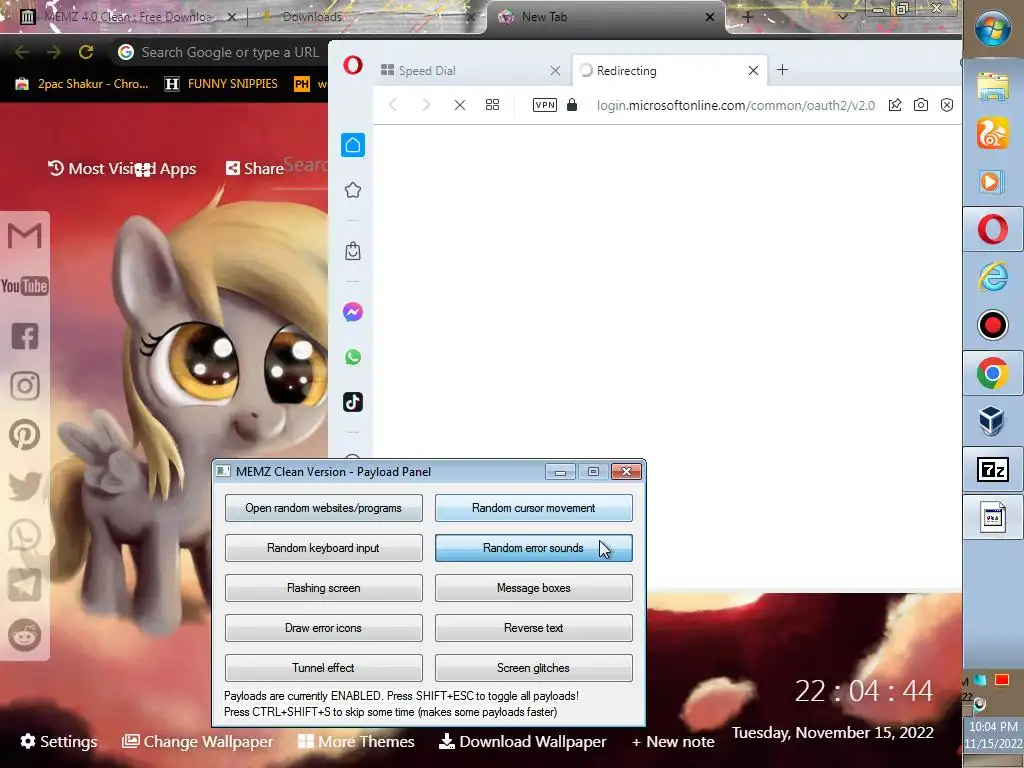
Task: Open Messenger in Opera sidebar
Action: [x=353, y=312]
